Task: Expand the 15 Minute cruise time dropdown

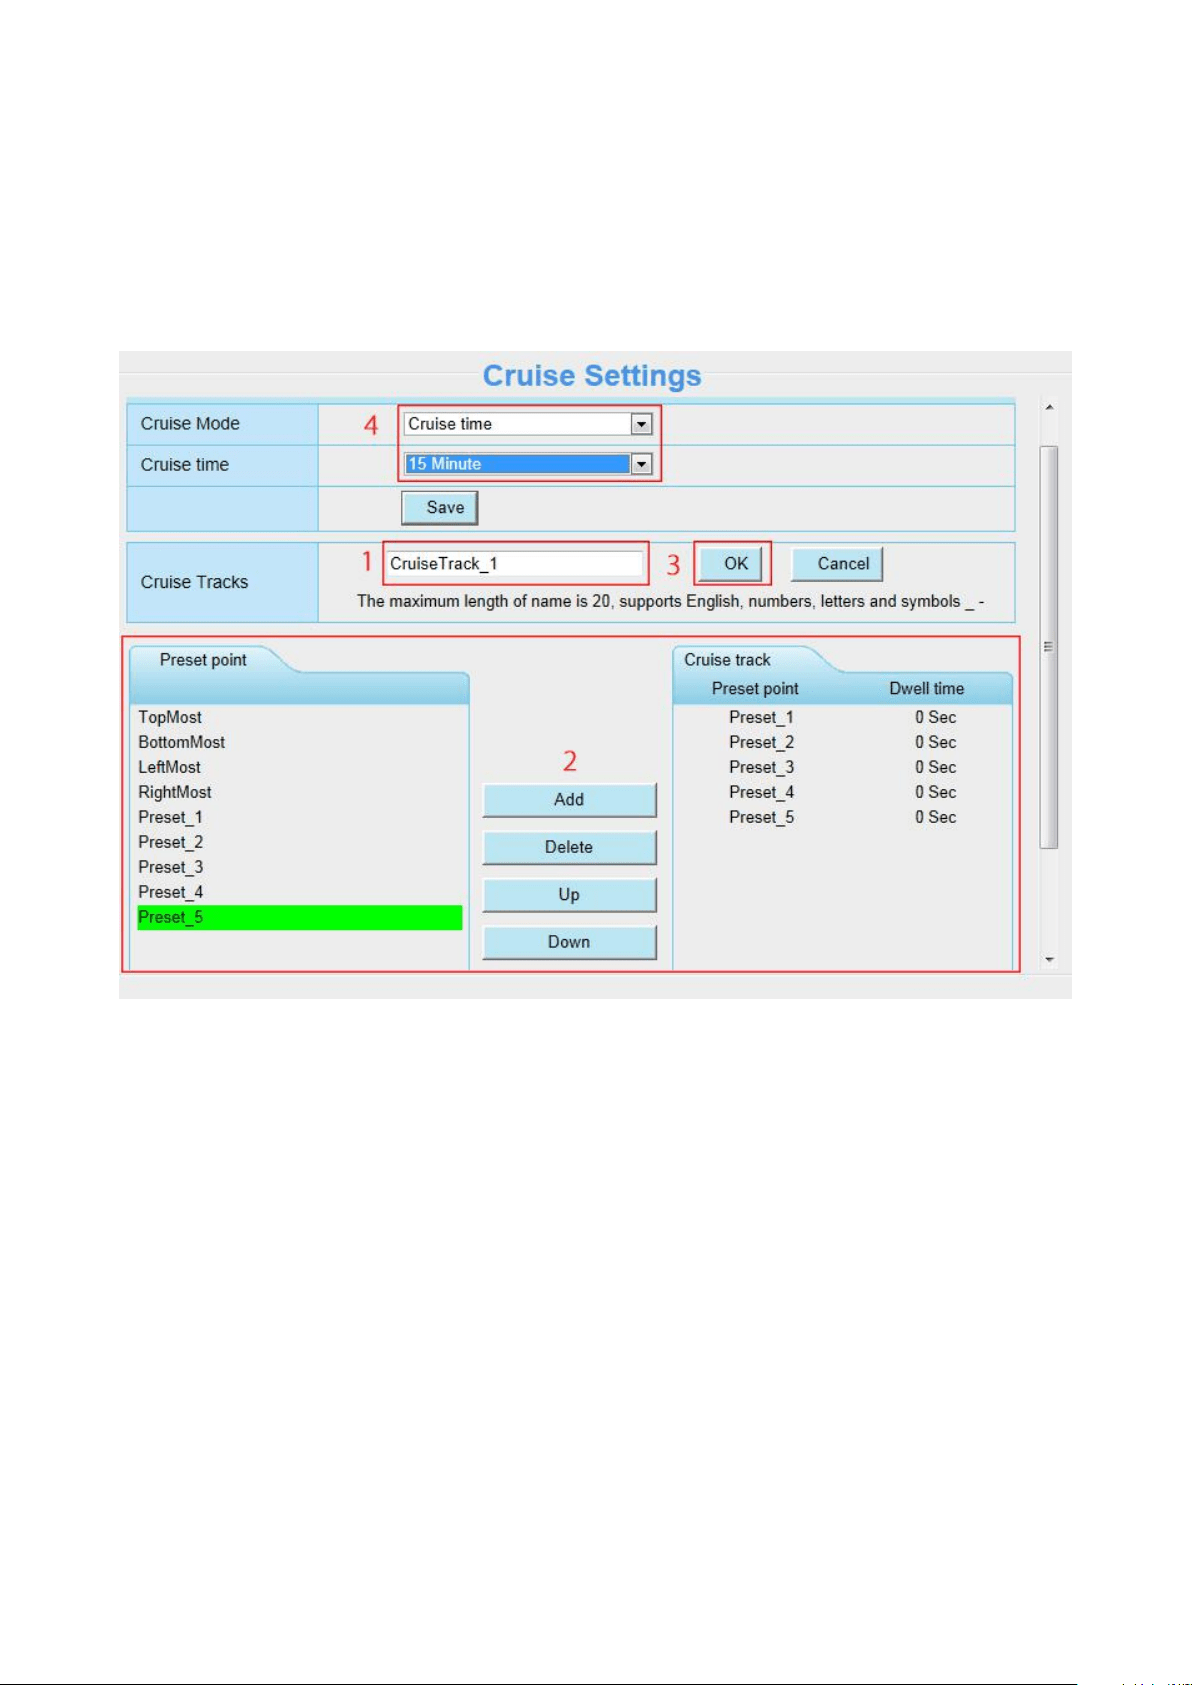Action: point(528,464)
